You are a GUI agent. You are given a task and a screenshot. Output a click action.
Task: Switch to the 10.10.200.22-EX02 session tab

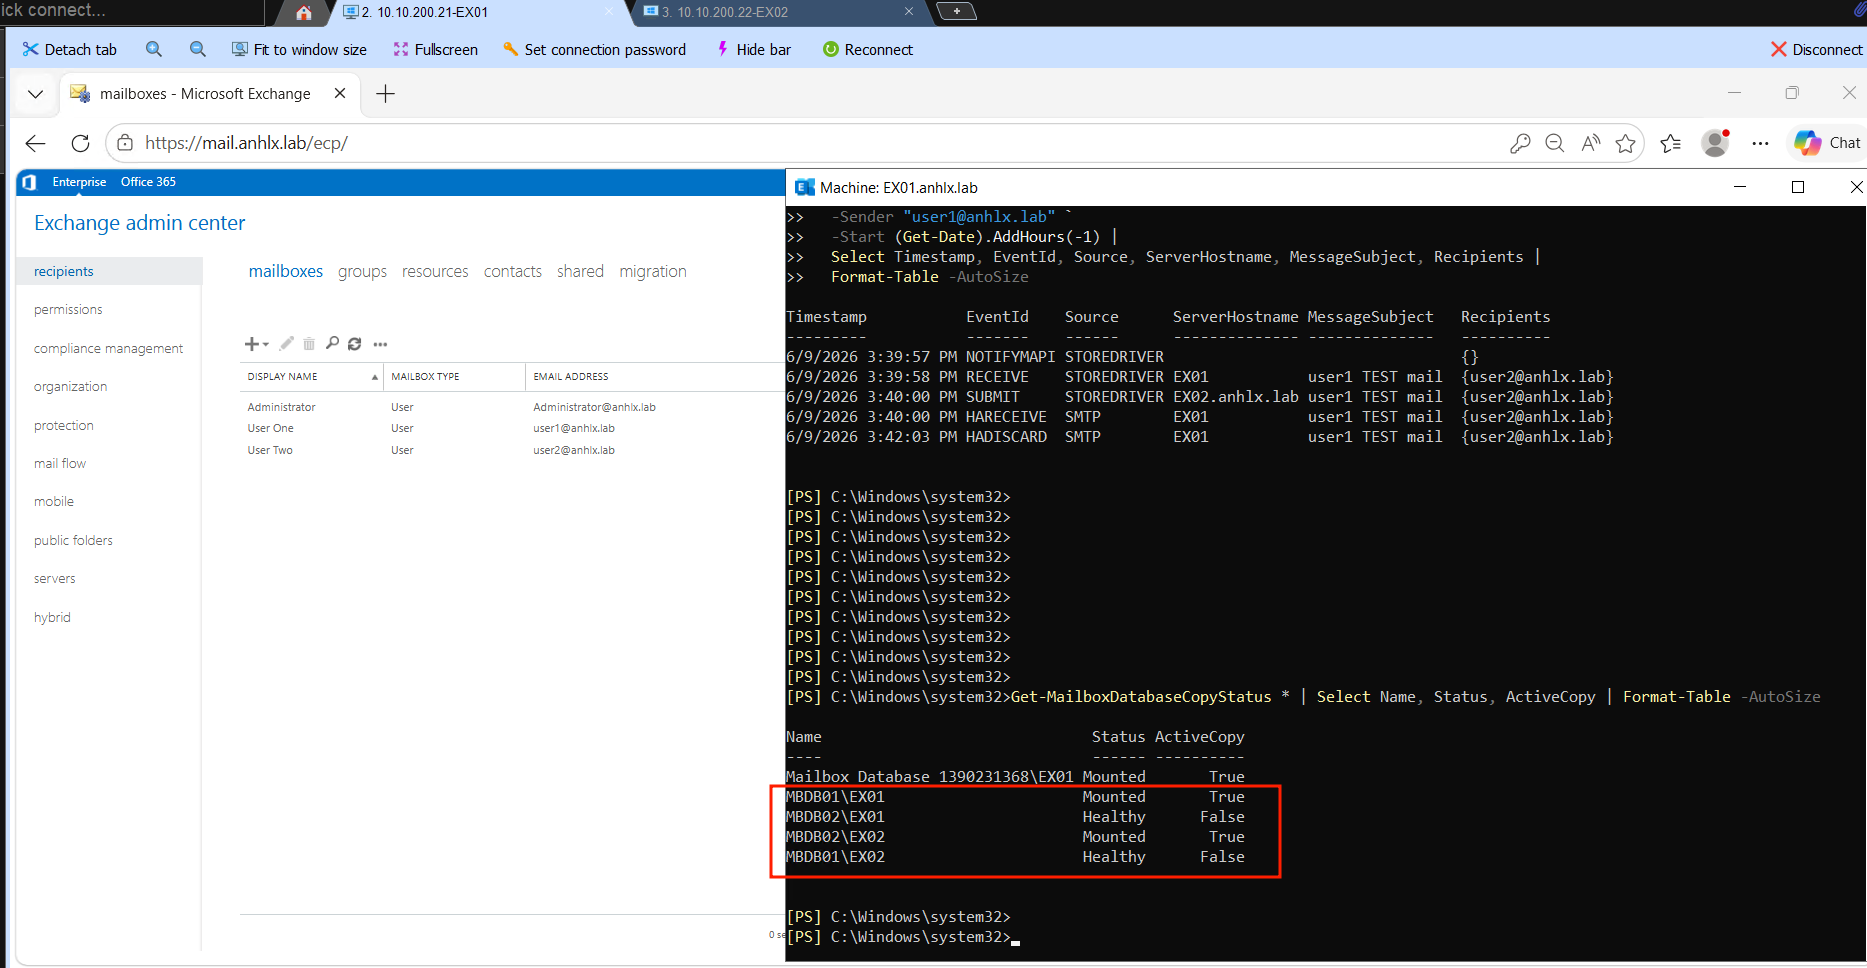point(732,12)
